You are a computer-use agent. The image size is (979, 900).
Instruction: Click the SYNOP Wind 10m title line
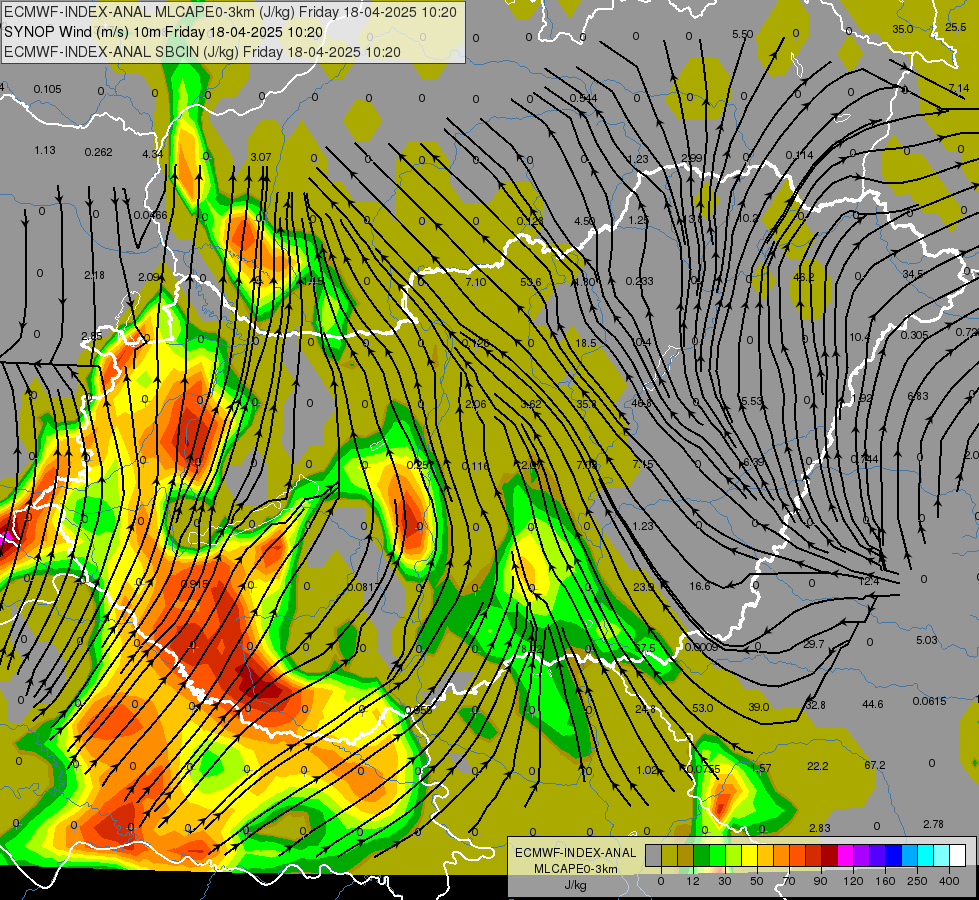pyautogui.click(x=164, y=32)
